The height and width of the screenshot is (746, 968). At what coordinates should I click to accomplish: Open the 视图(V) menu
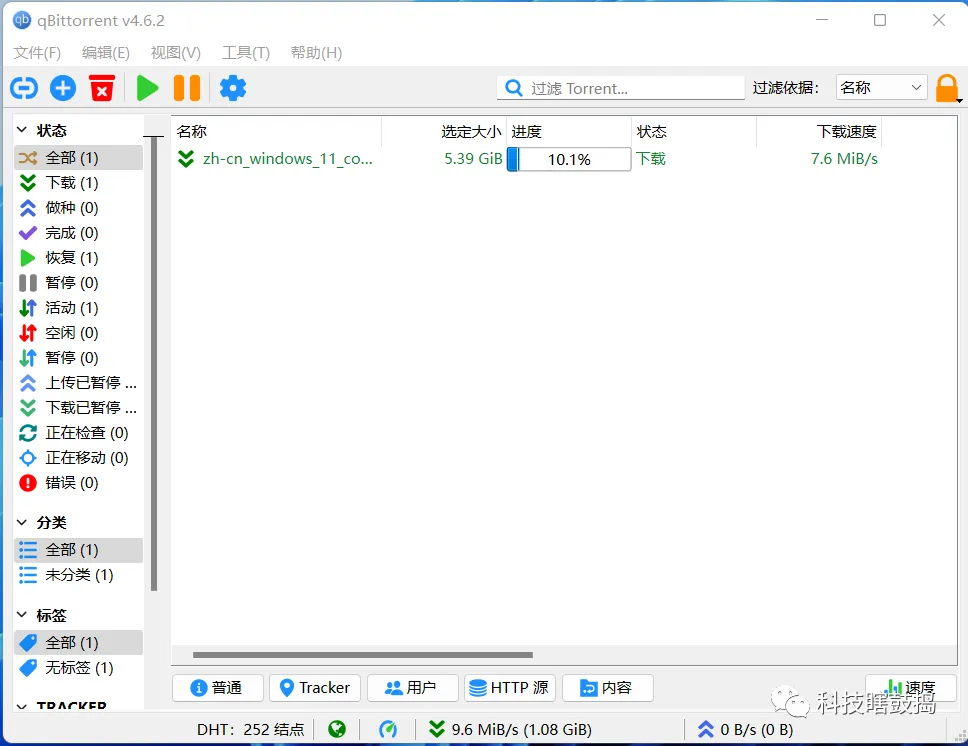click(x=175, y=53)
